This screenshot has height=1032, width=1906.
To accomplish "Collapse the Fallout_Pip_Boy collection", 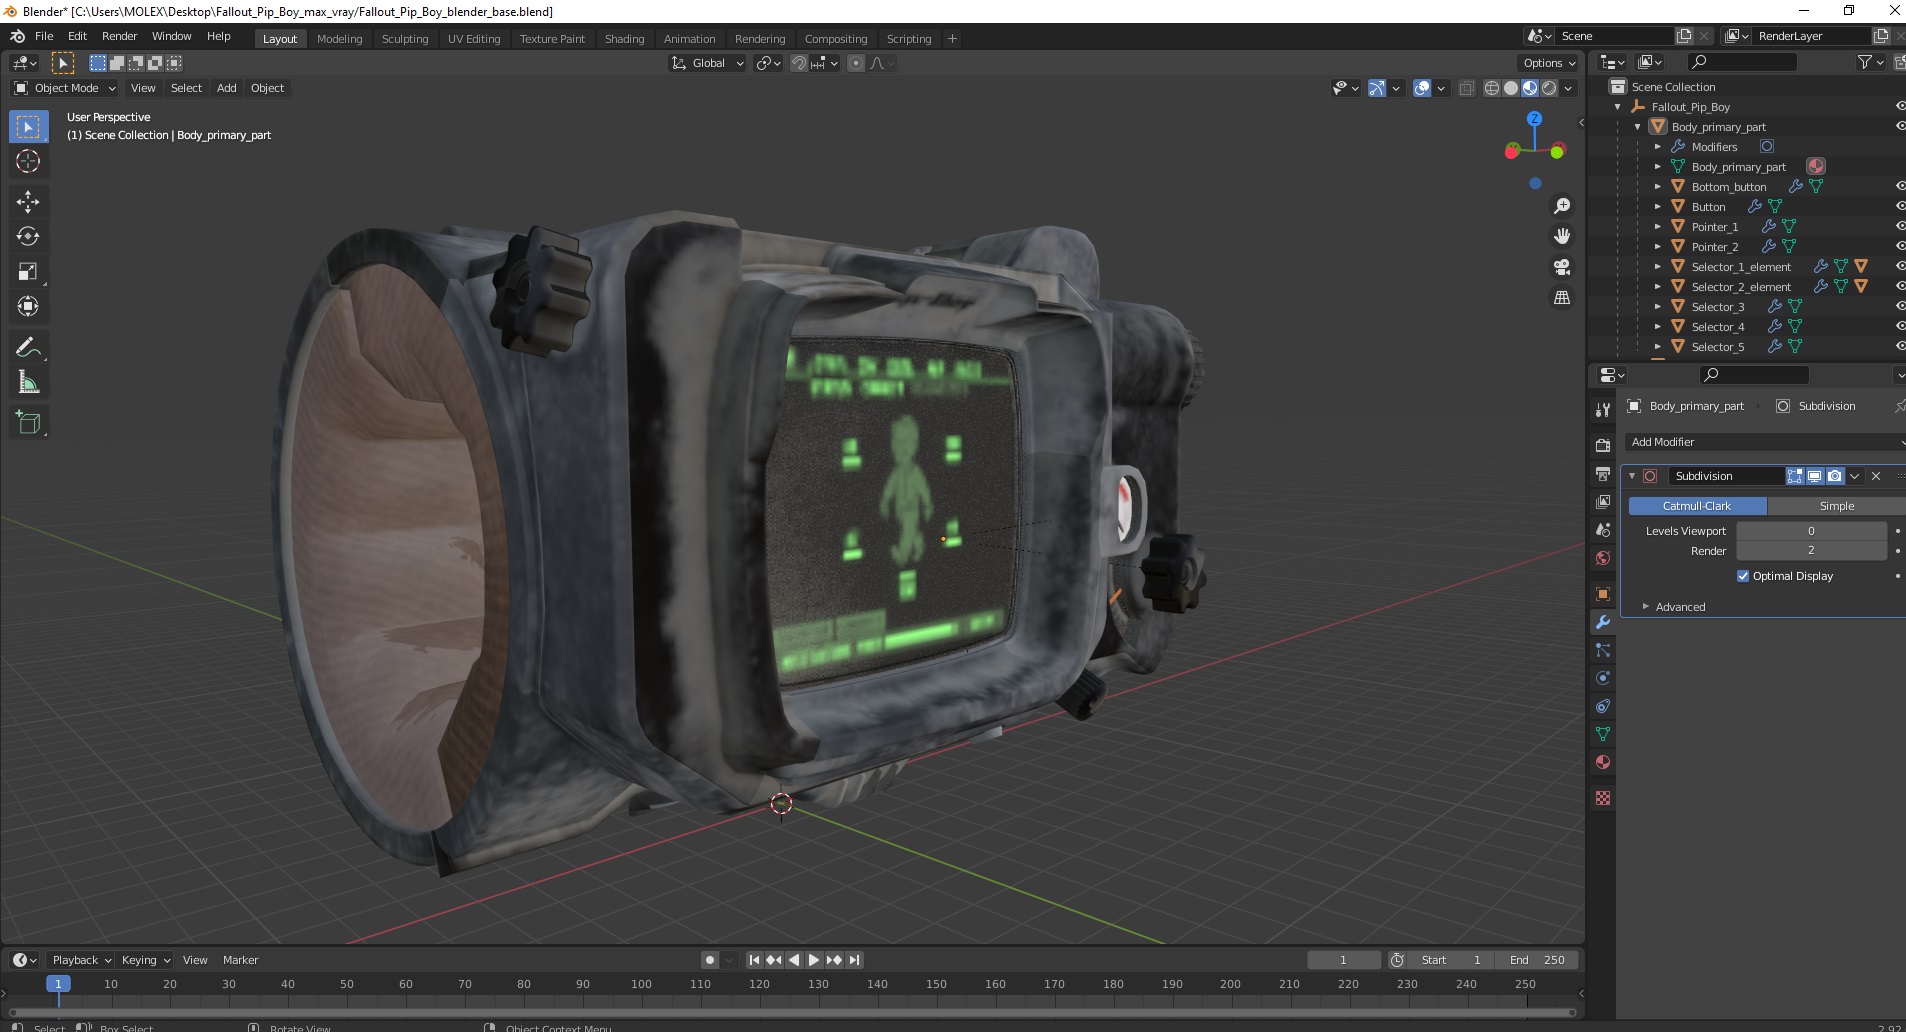I will [1617, 107].
